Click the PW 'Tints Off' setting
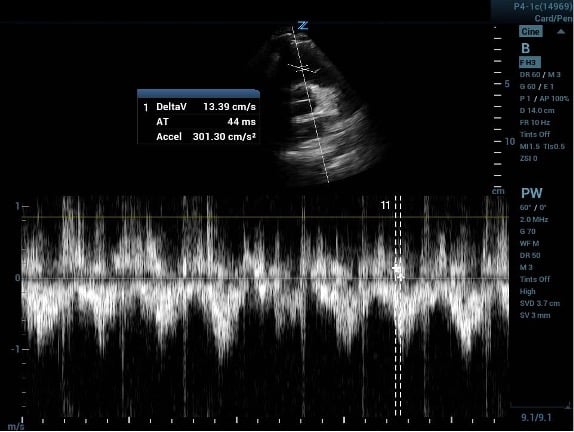 (535, 279)
